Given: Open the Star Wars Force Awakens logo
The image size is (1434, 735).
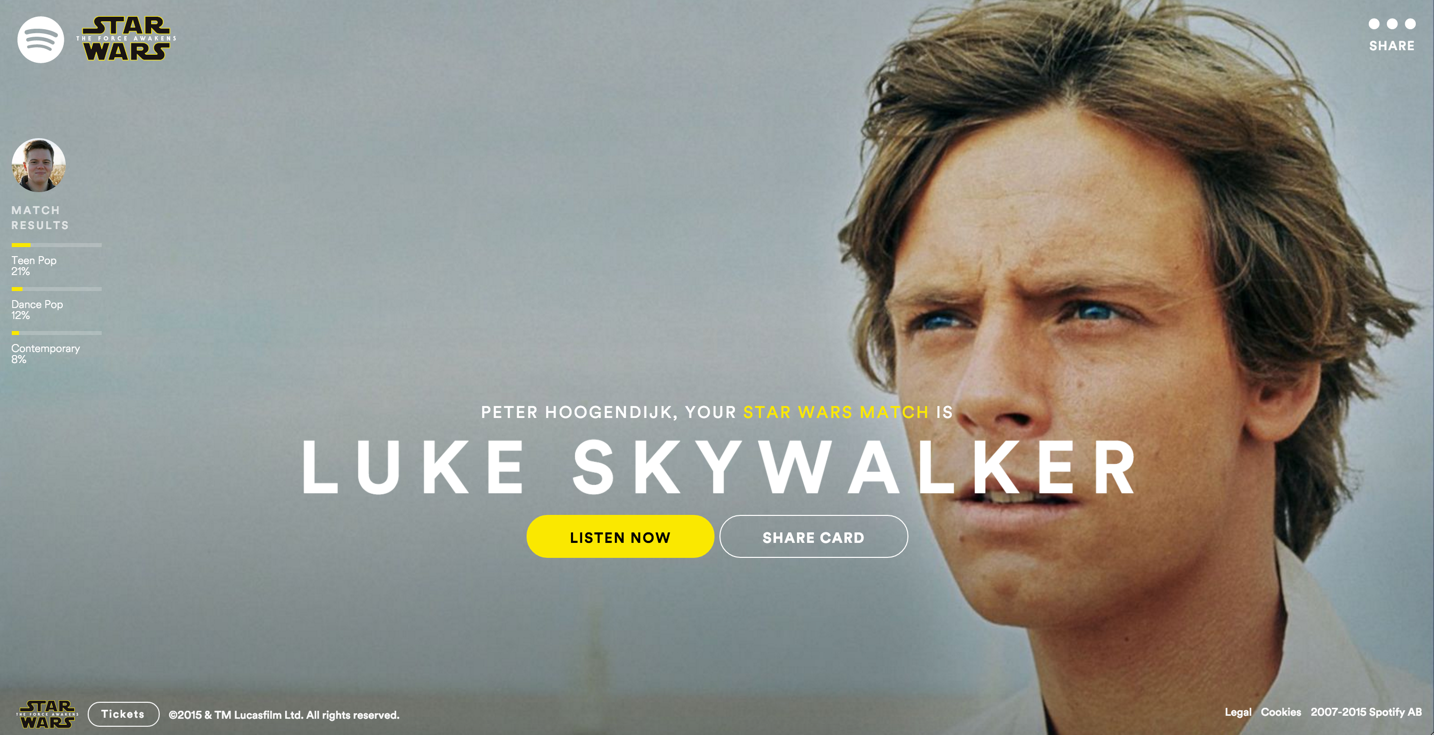Looking at the screenshot, I should click(126, 39).
